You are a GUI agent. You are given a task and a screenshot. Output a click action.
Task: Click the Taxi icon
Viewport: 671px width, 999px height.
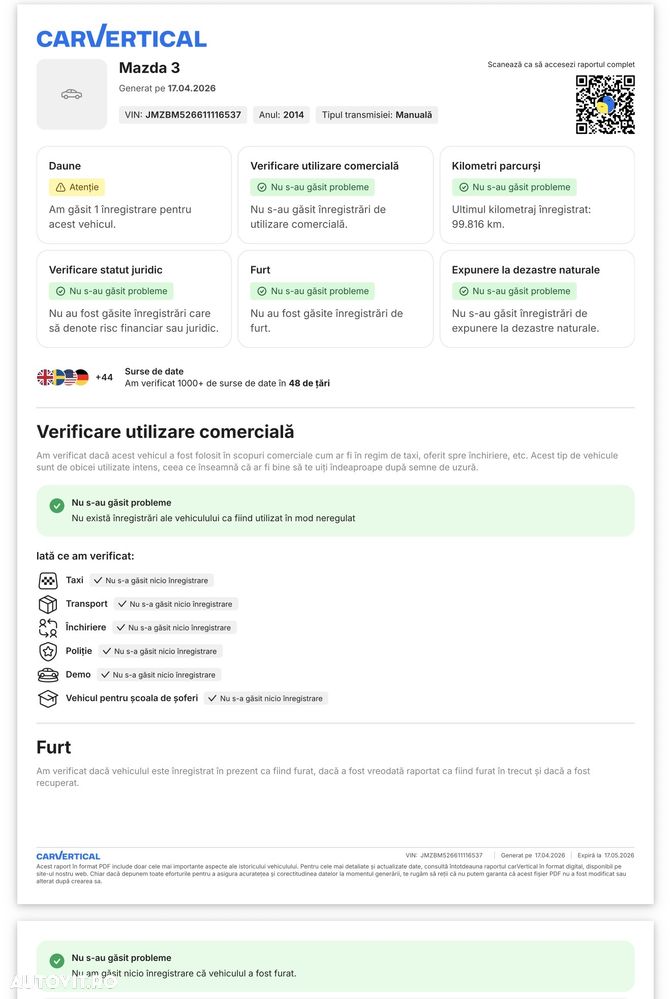(48, 580)
